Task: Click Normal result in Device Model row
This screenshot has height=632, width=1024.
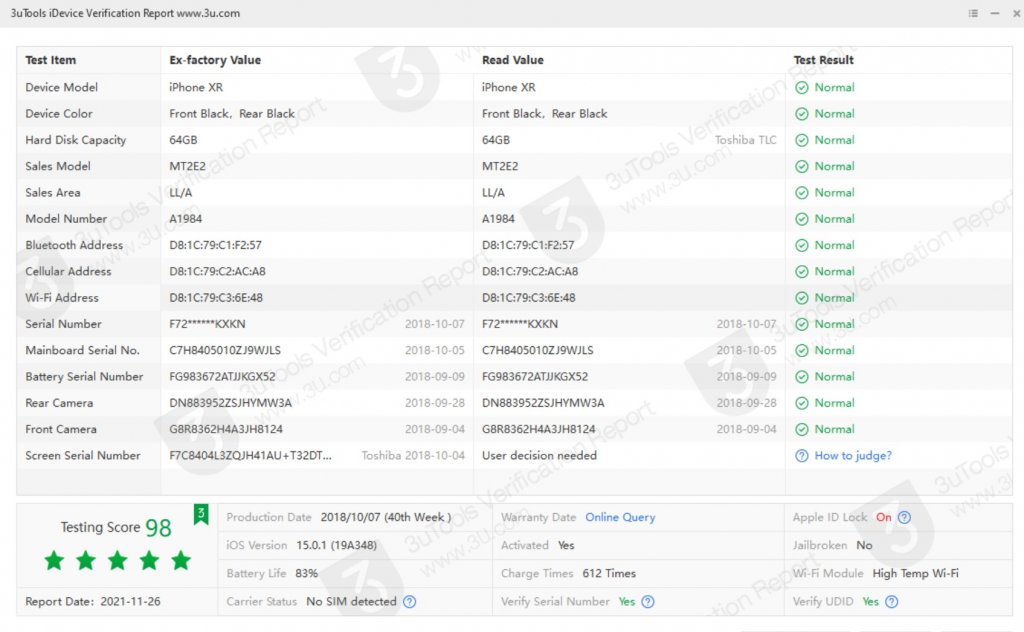Action: [x=834, y=87]
